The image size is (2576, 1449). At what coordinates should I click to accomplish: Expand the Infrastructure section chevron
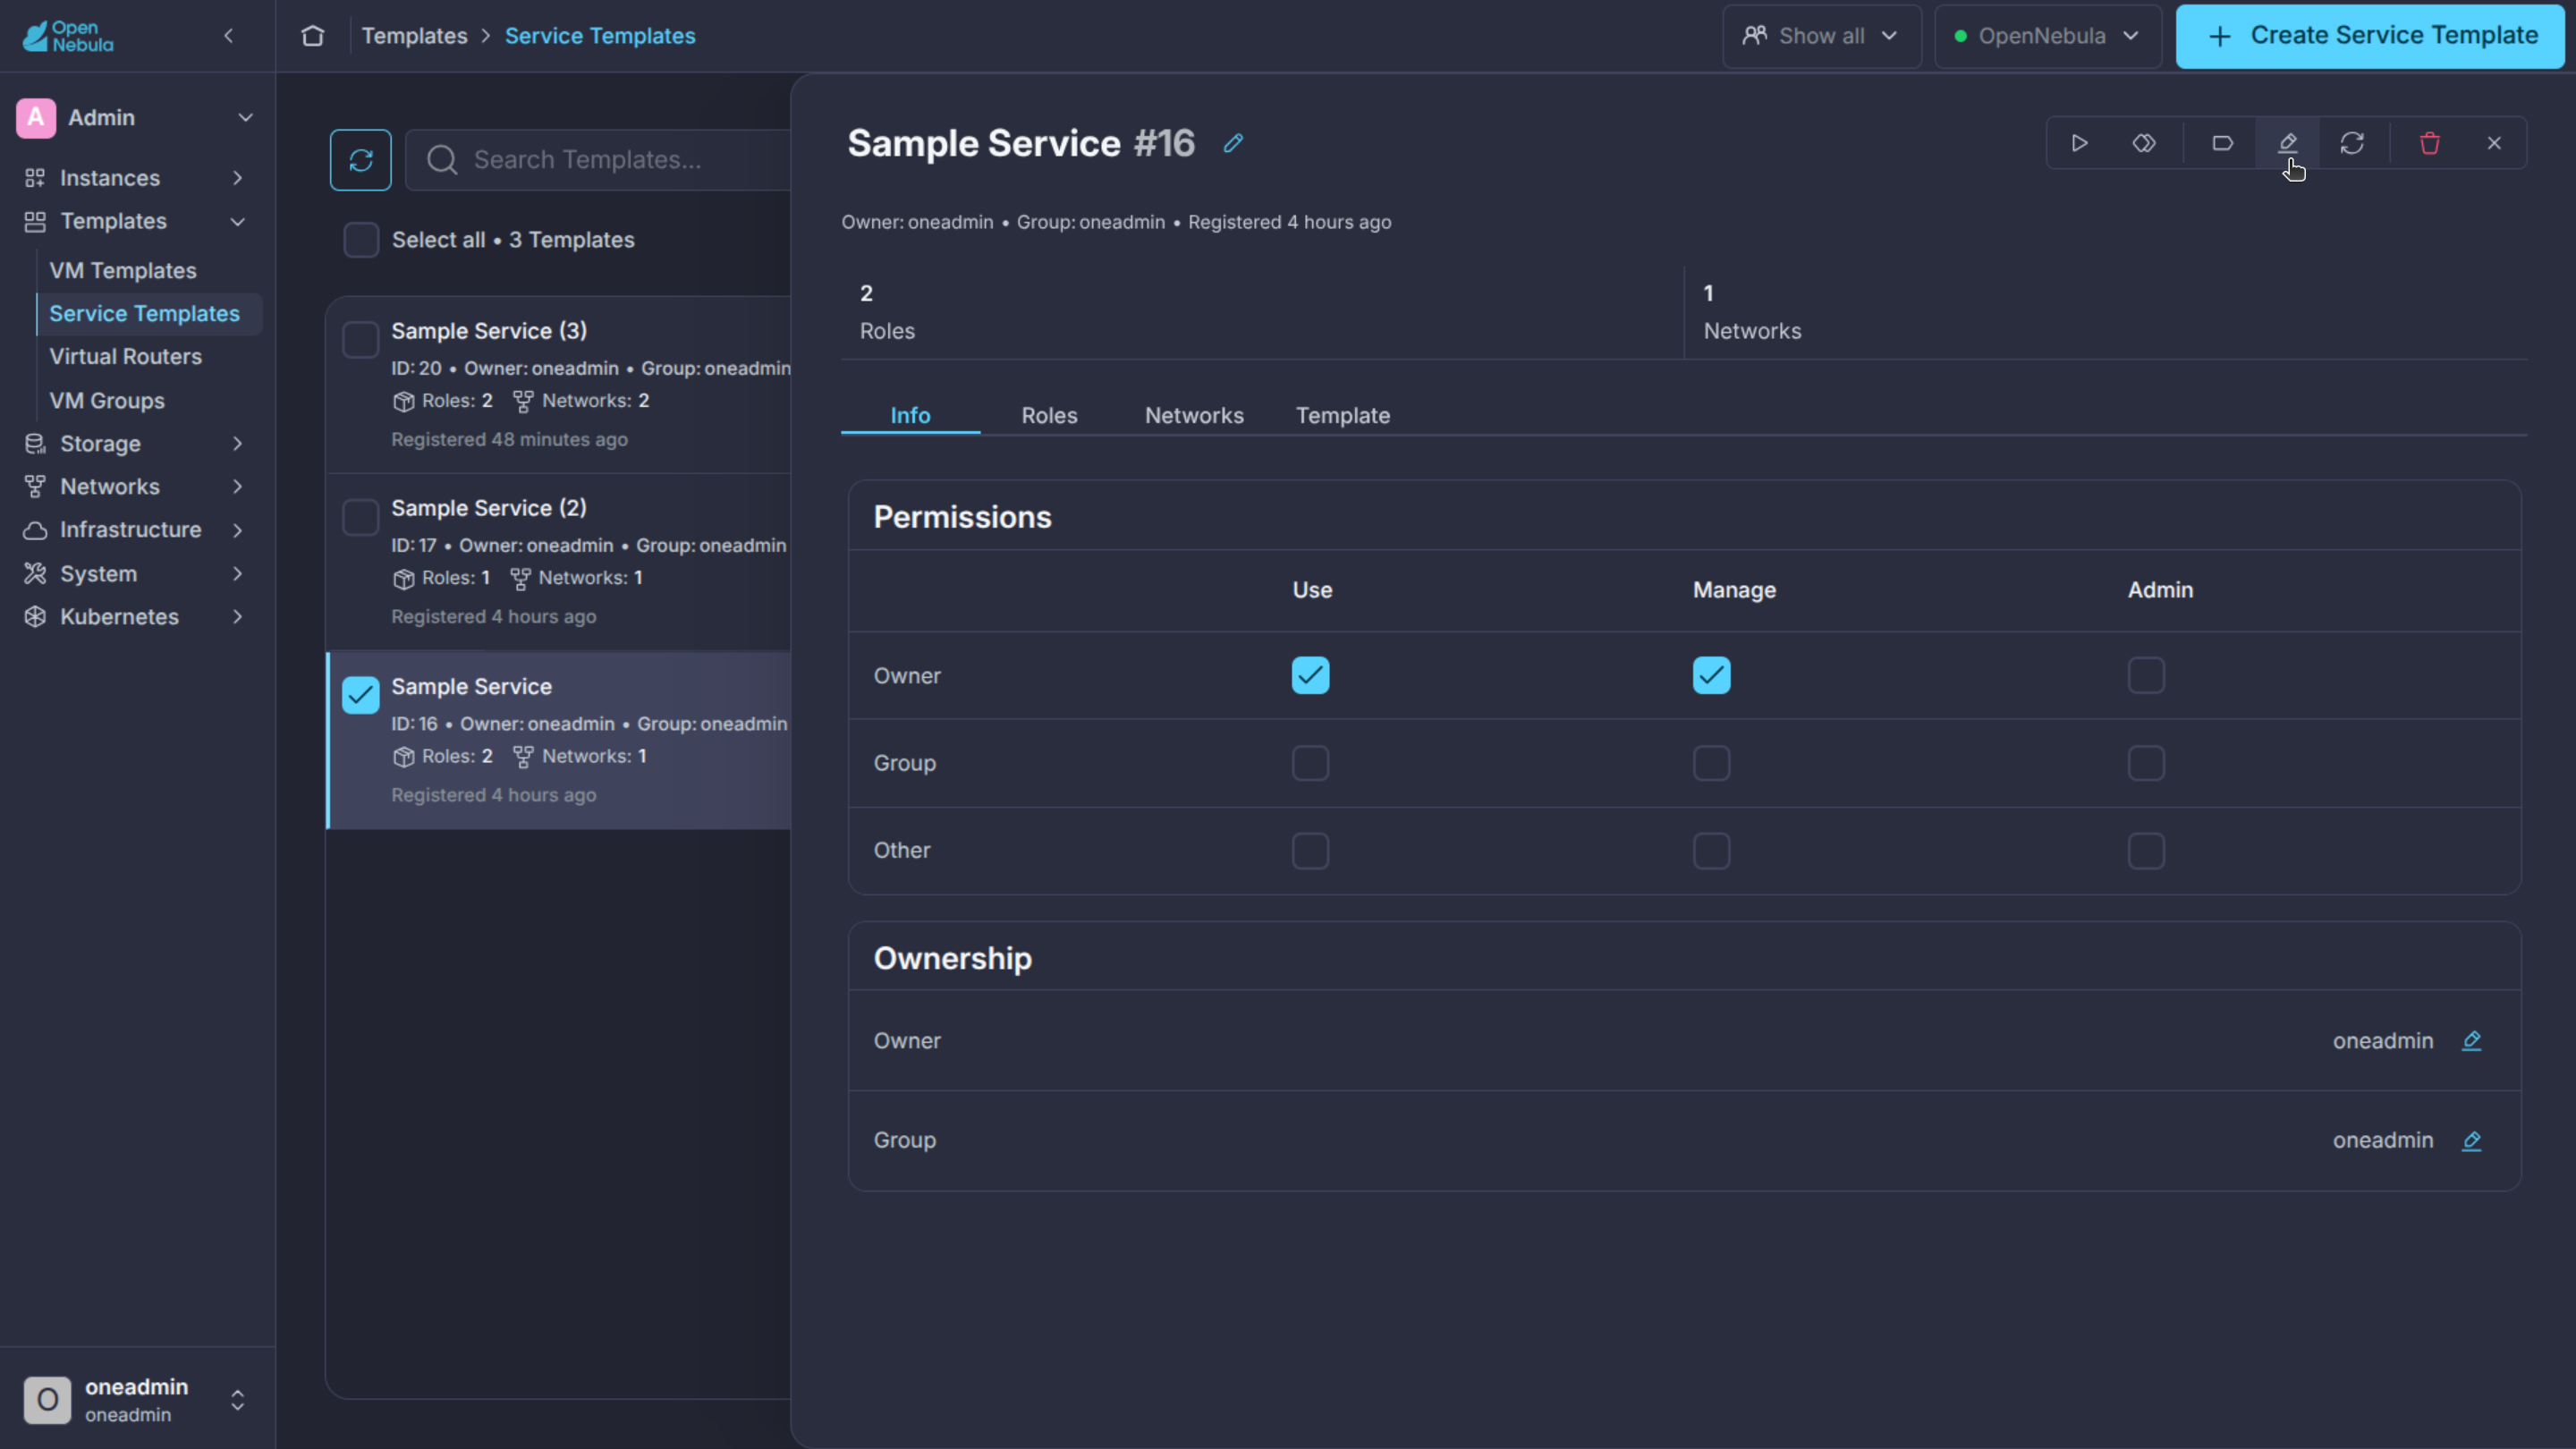tap(238, 530)
